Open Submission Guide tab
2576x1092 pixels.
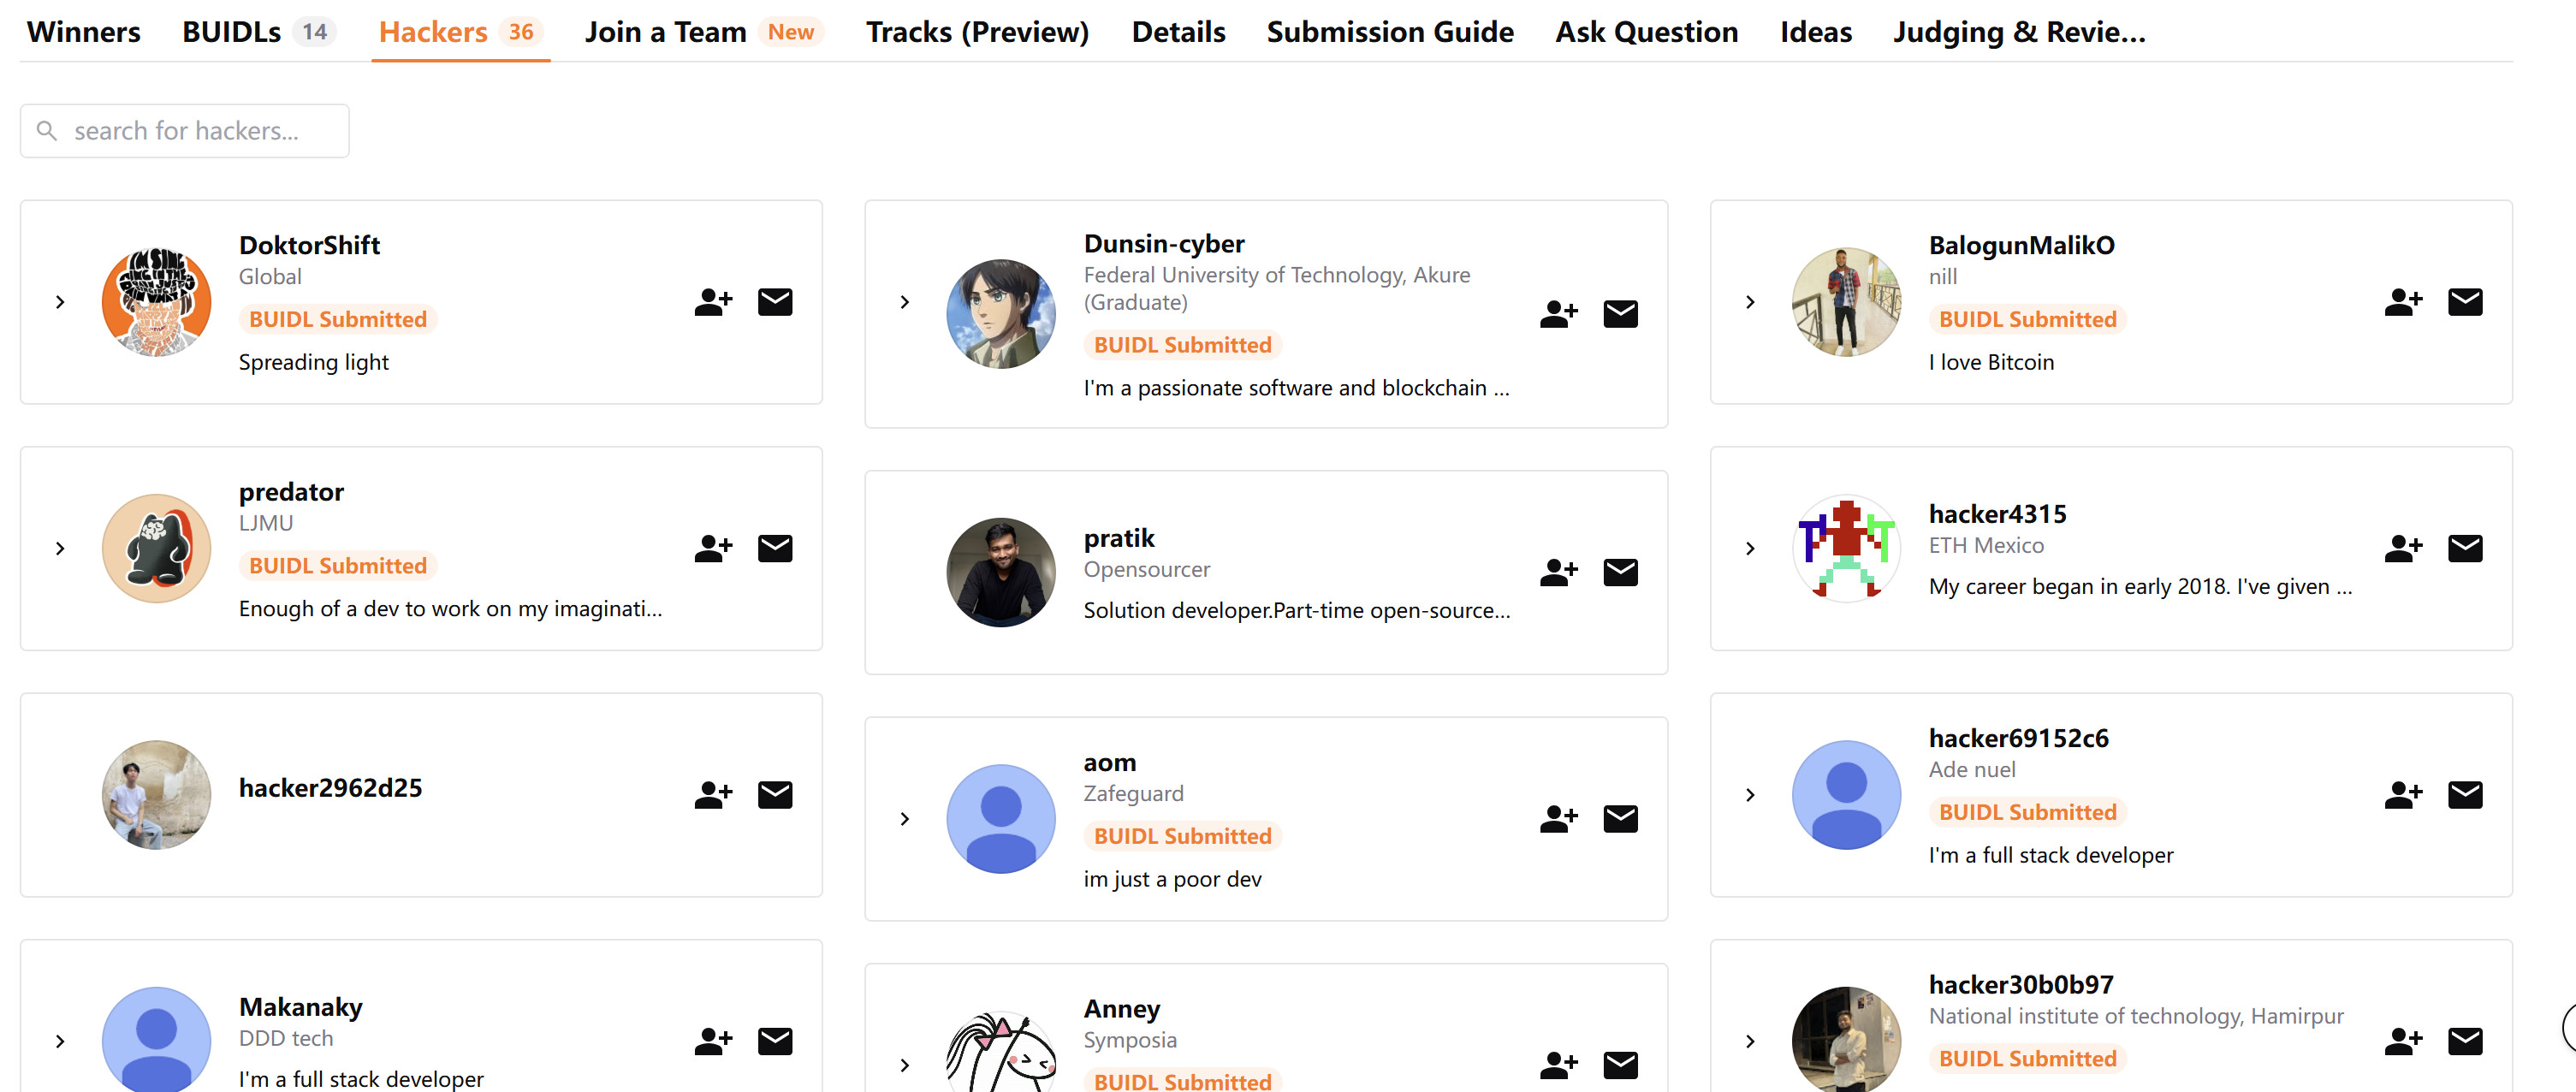click(1390, 32)
